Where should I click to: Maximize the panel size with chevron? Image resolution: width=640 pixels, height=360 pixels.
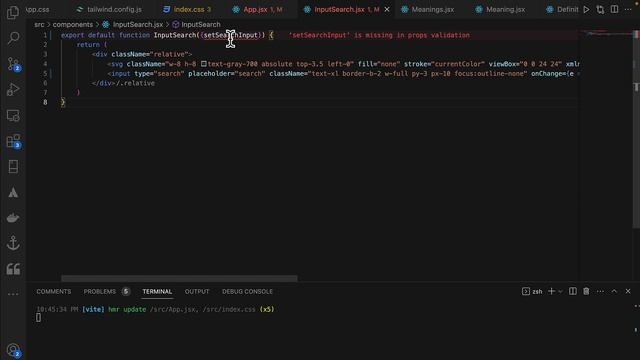pyautogui.click(x=614, y=291)
